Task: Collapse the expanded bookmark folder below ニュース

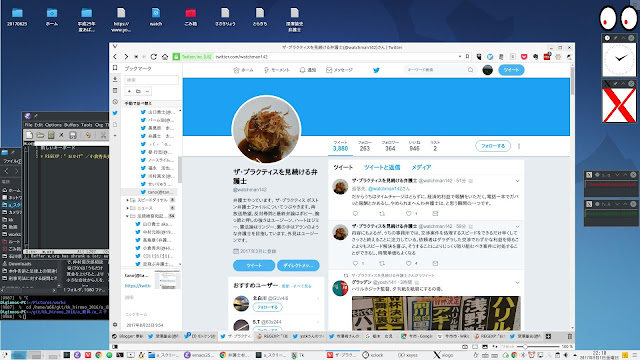Action: point(127,216)
